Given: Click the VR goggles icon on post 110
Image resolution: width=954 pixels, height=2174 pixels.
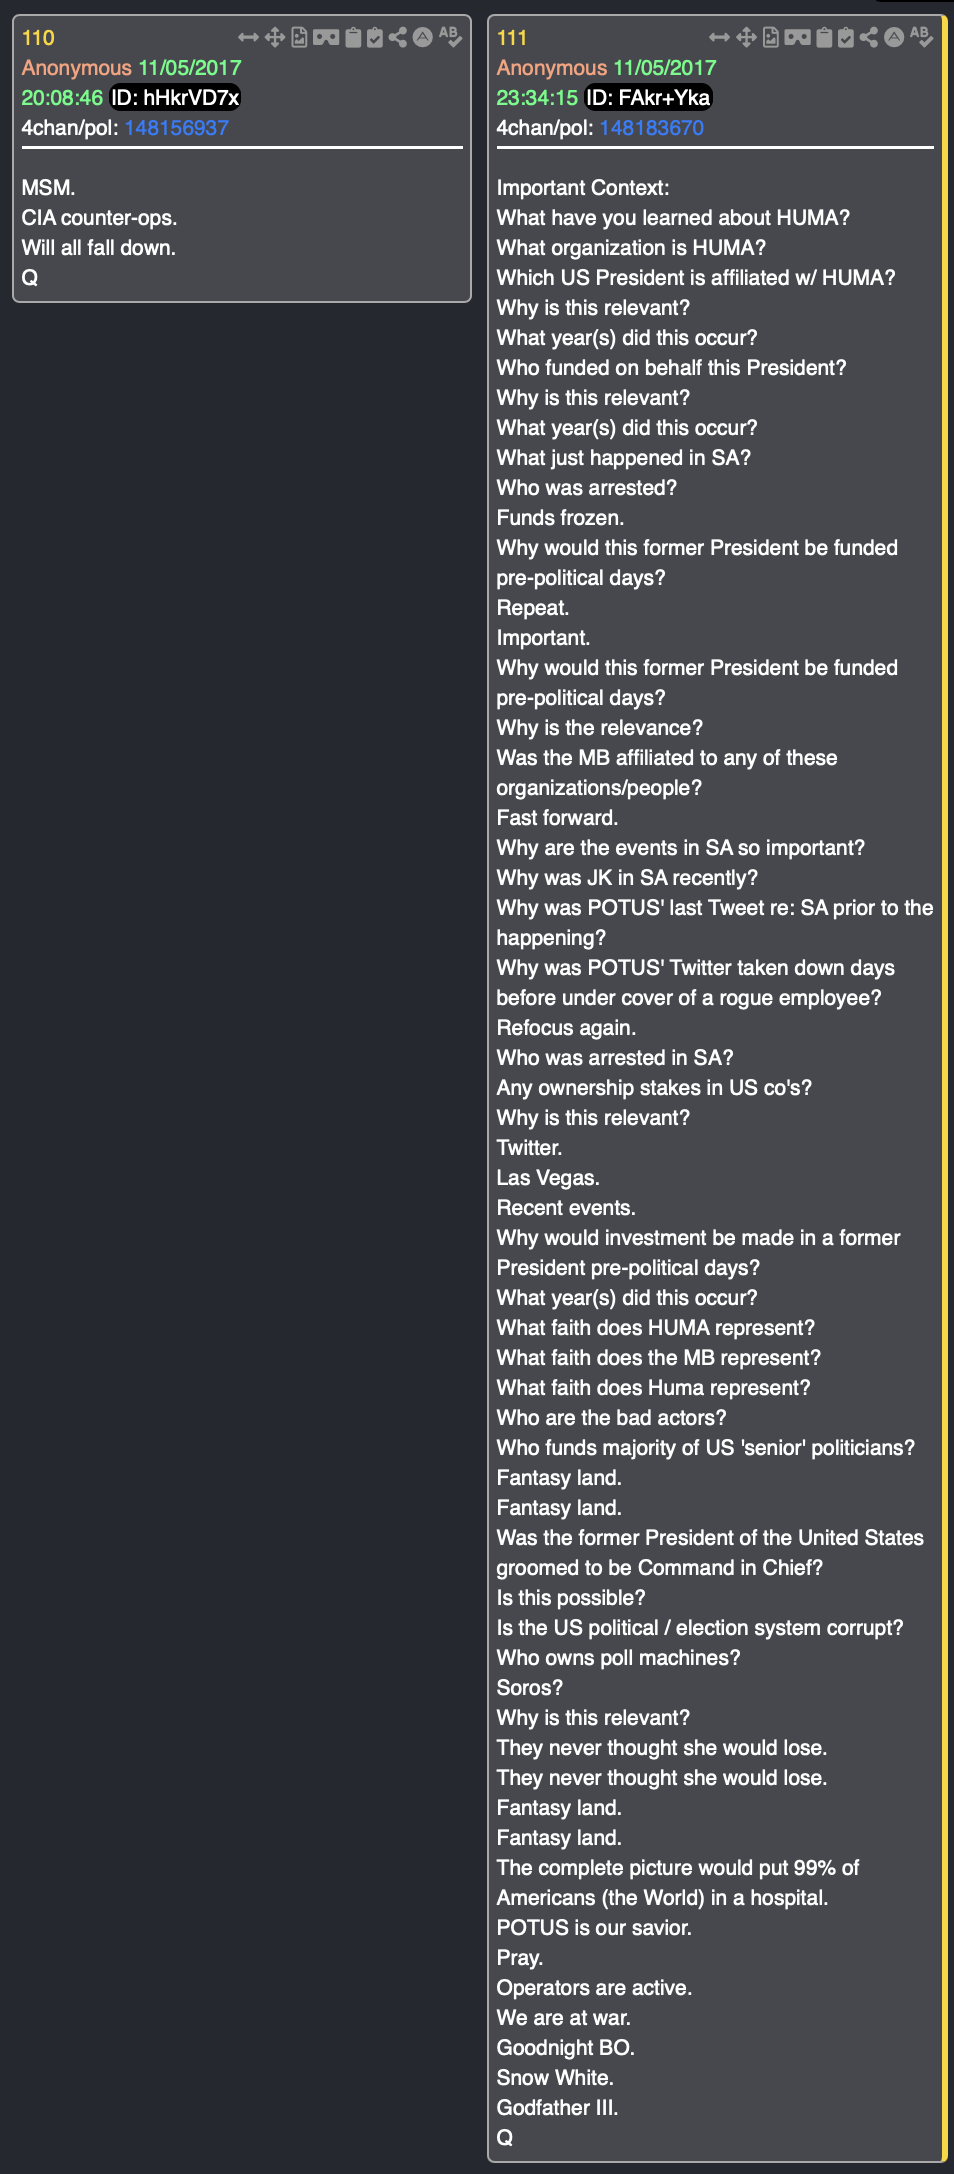Looking at the screenshot, I should click(x=326, y=38).
